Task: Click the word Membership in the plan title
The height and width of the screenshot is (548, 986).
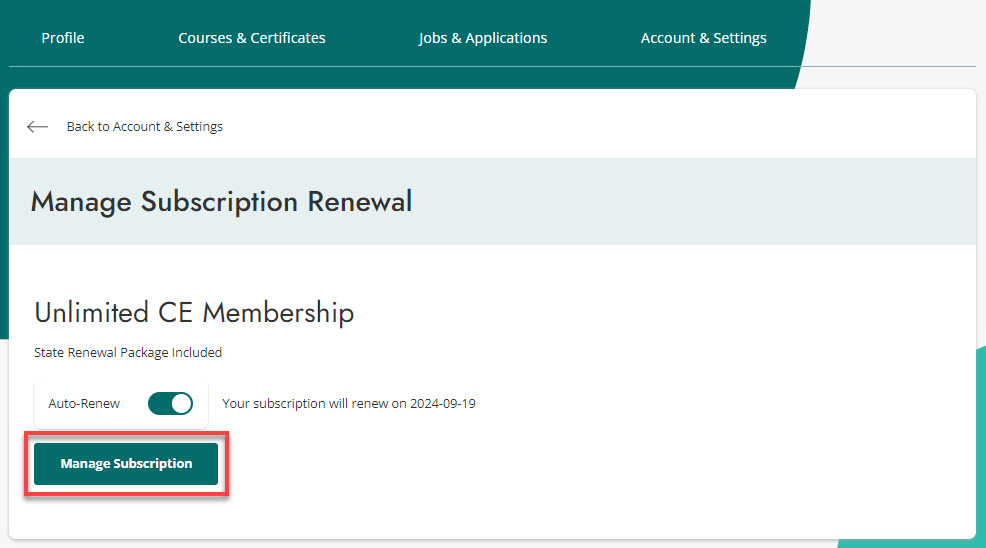Action: (278, 312)
